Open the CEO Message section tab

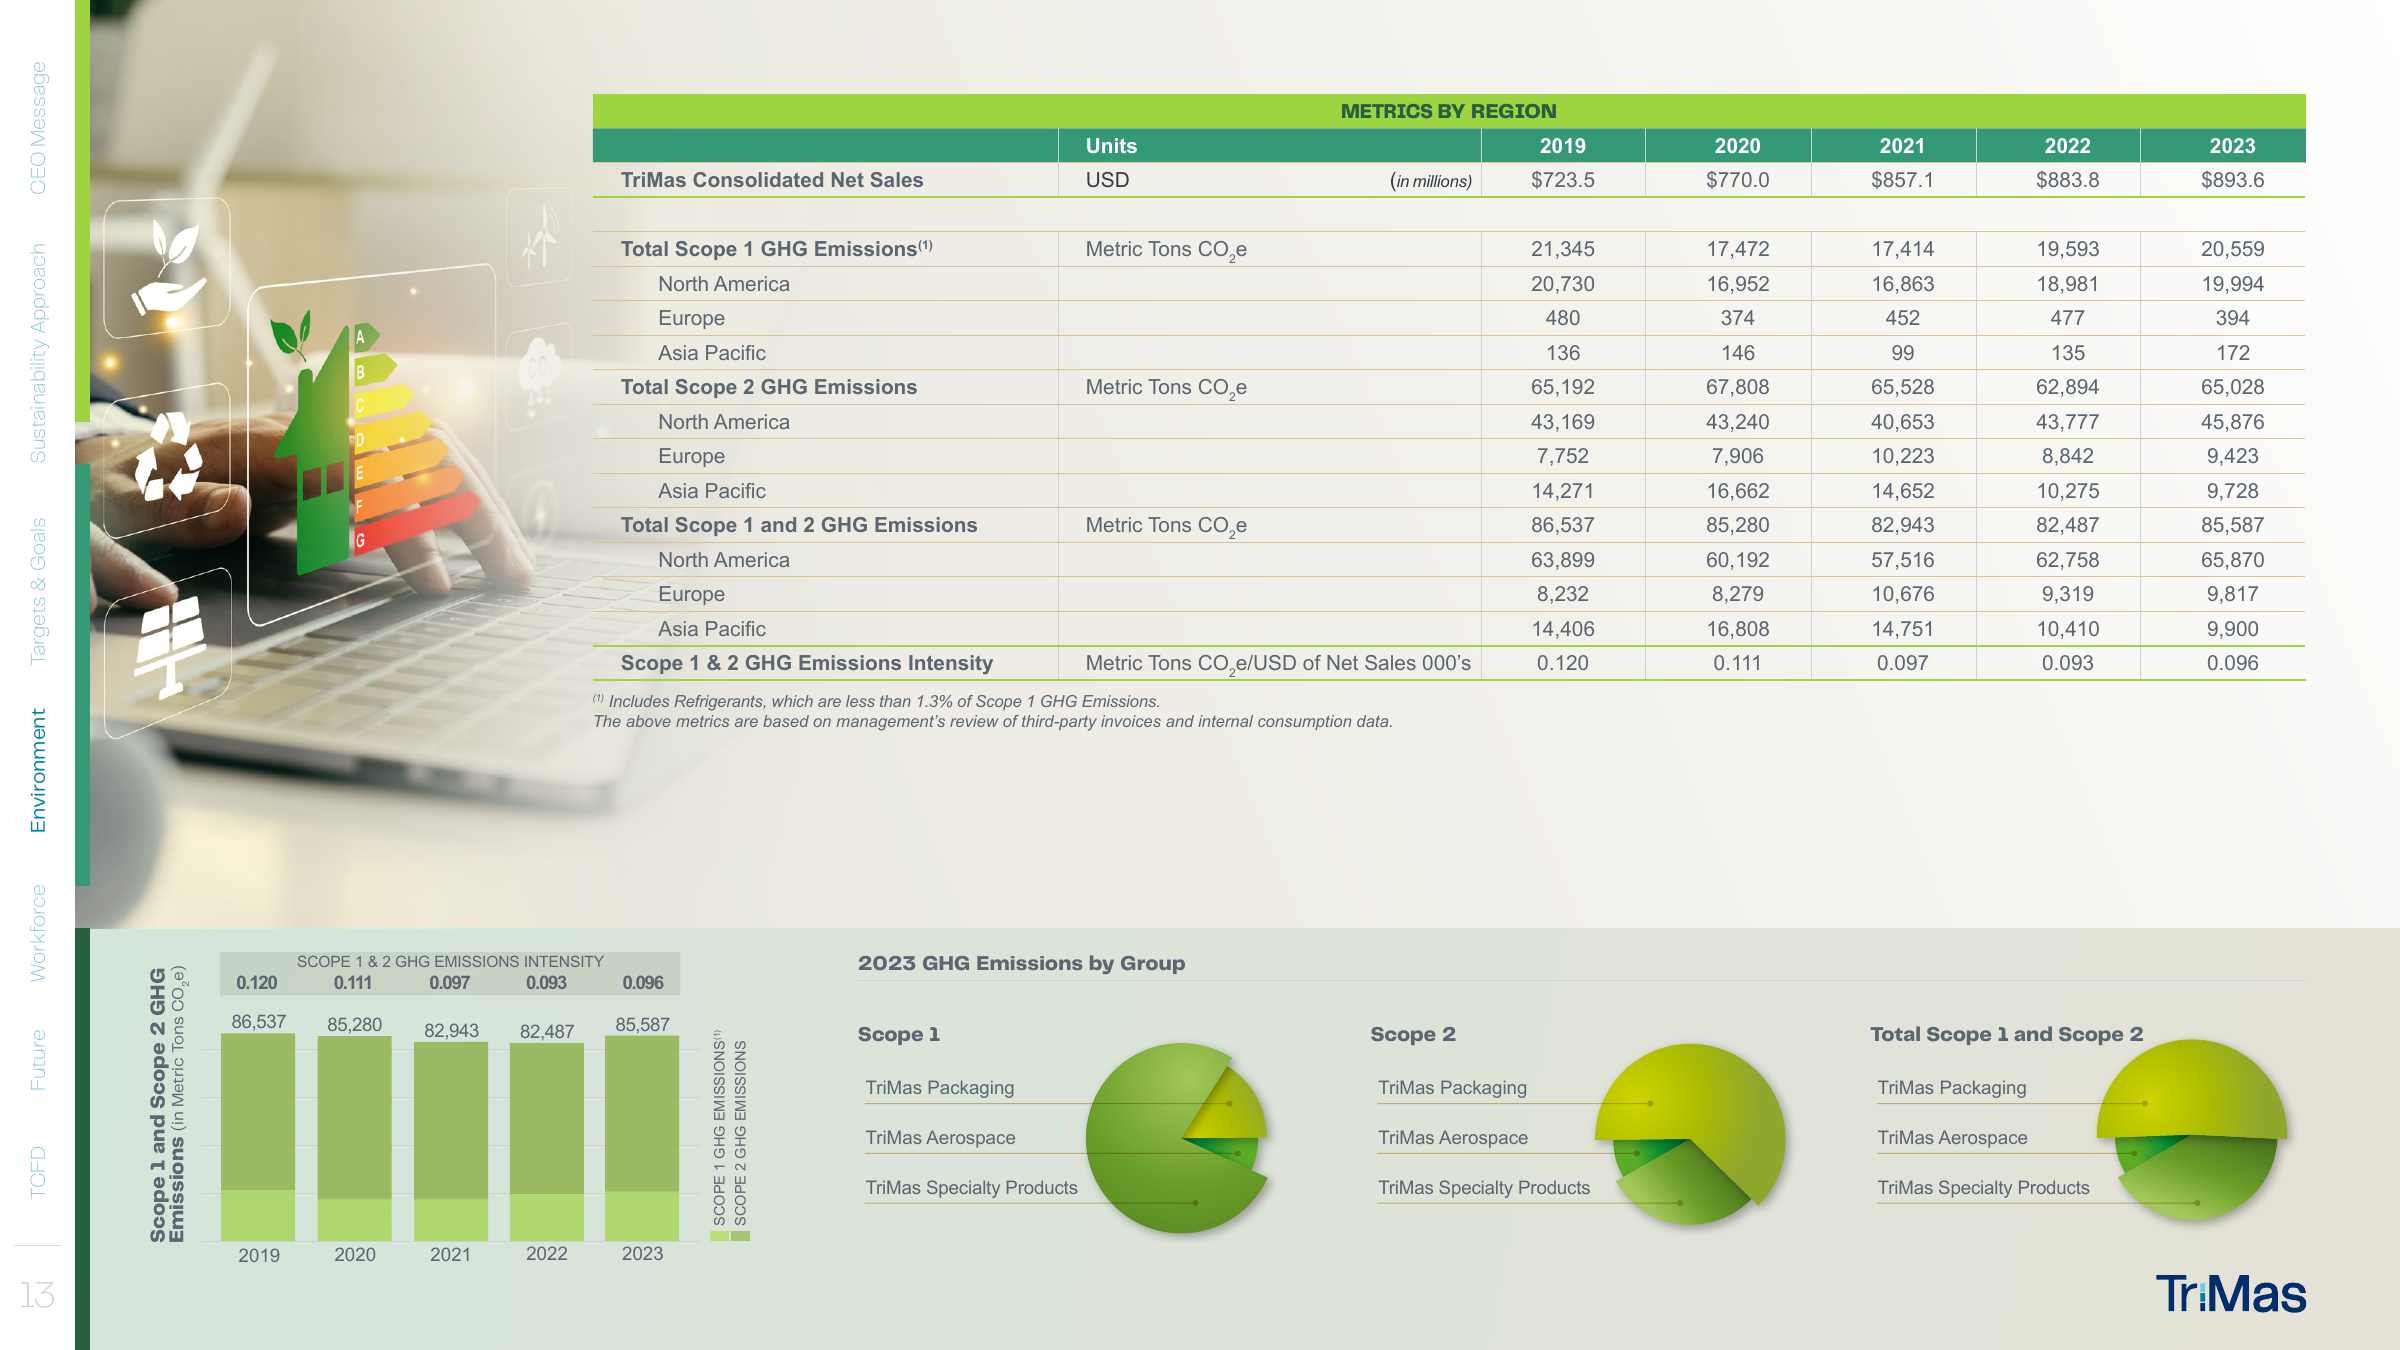38,128
